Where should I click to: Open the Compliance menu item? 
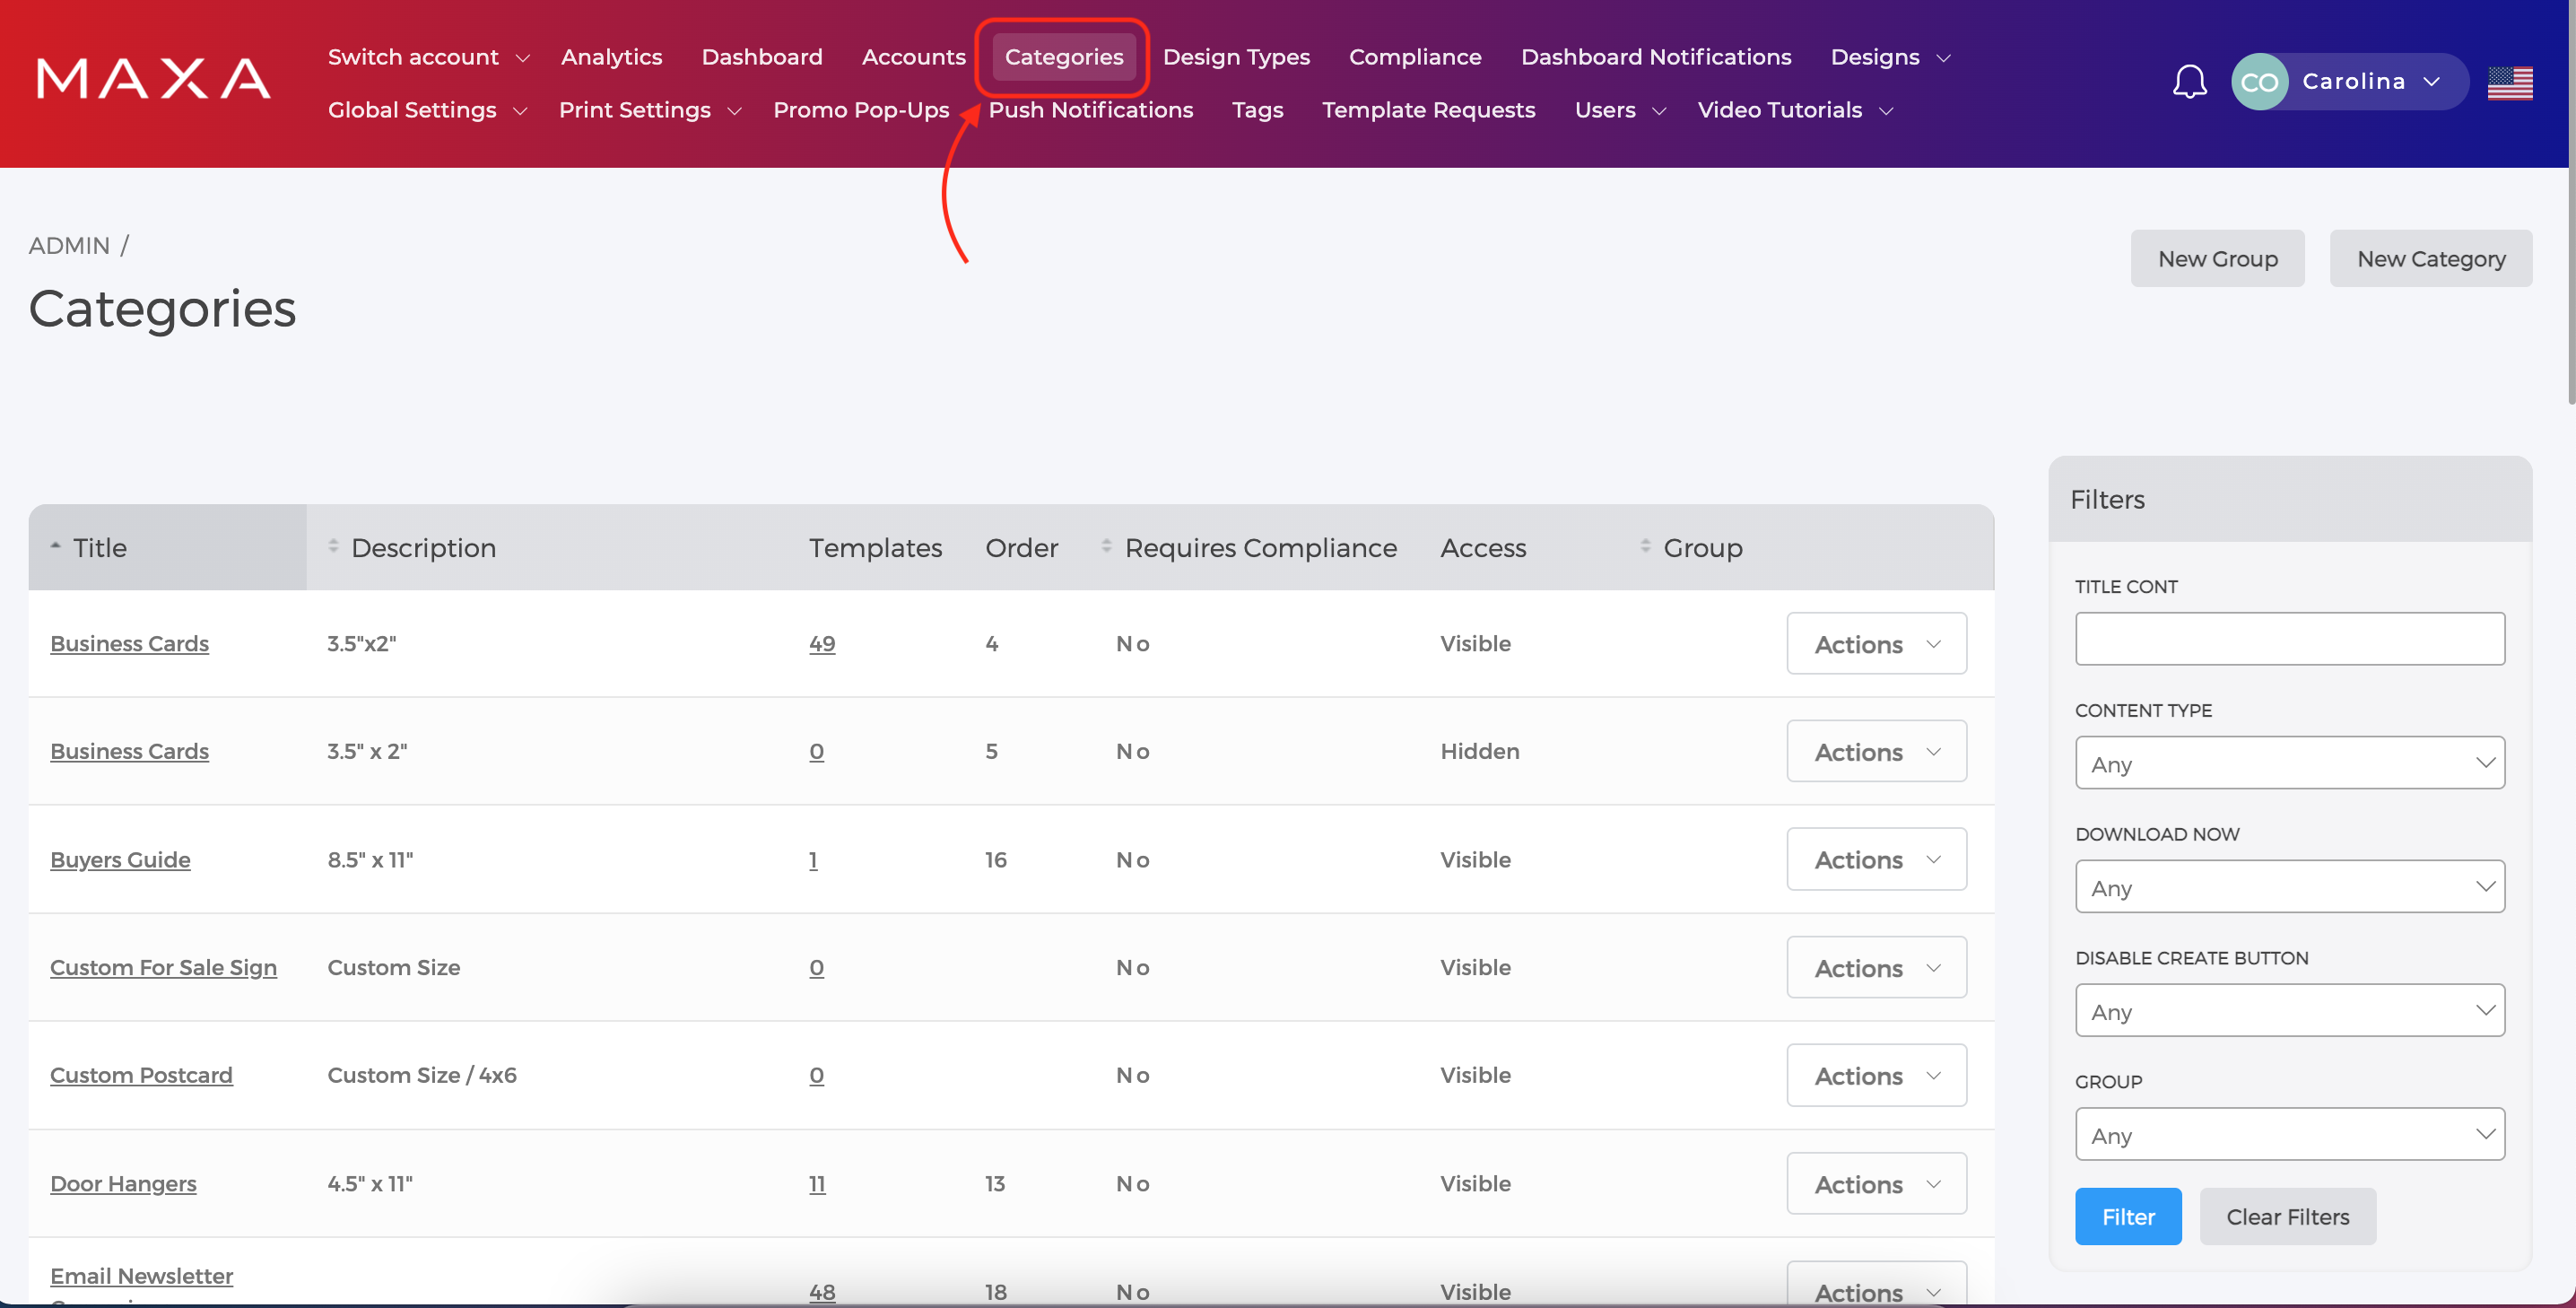(1415, 57)
